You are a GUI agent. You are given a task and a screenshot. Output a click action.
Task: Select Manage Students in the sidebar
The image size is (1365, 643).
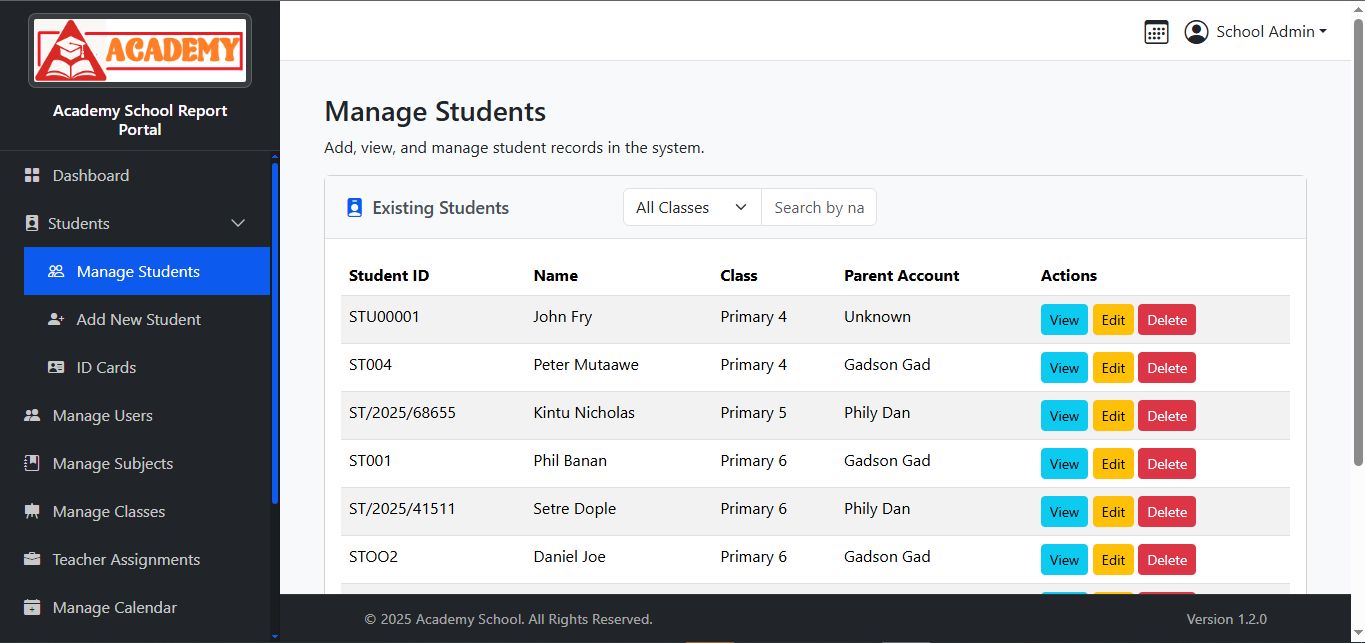click(138, 272)
